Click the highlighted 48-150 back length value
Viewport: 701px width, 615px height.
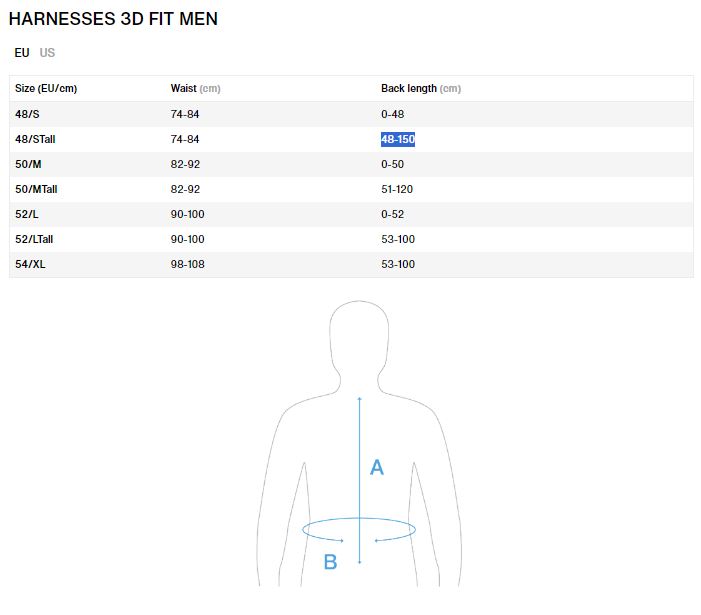coord(398,139)
